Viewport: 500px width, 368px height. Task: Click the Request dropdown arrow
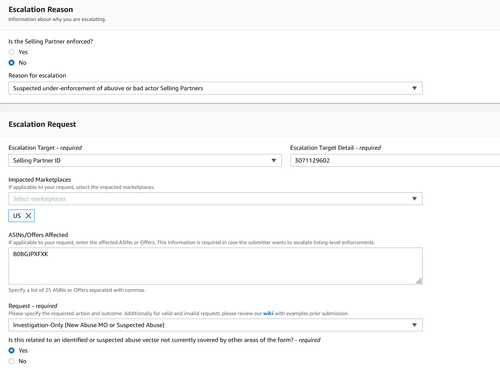[414, 325]
